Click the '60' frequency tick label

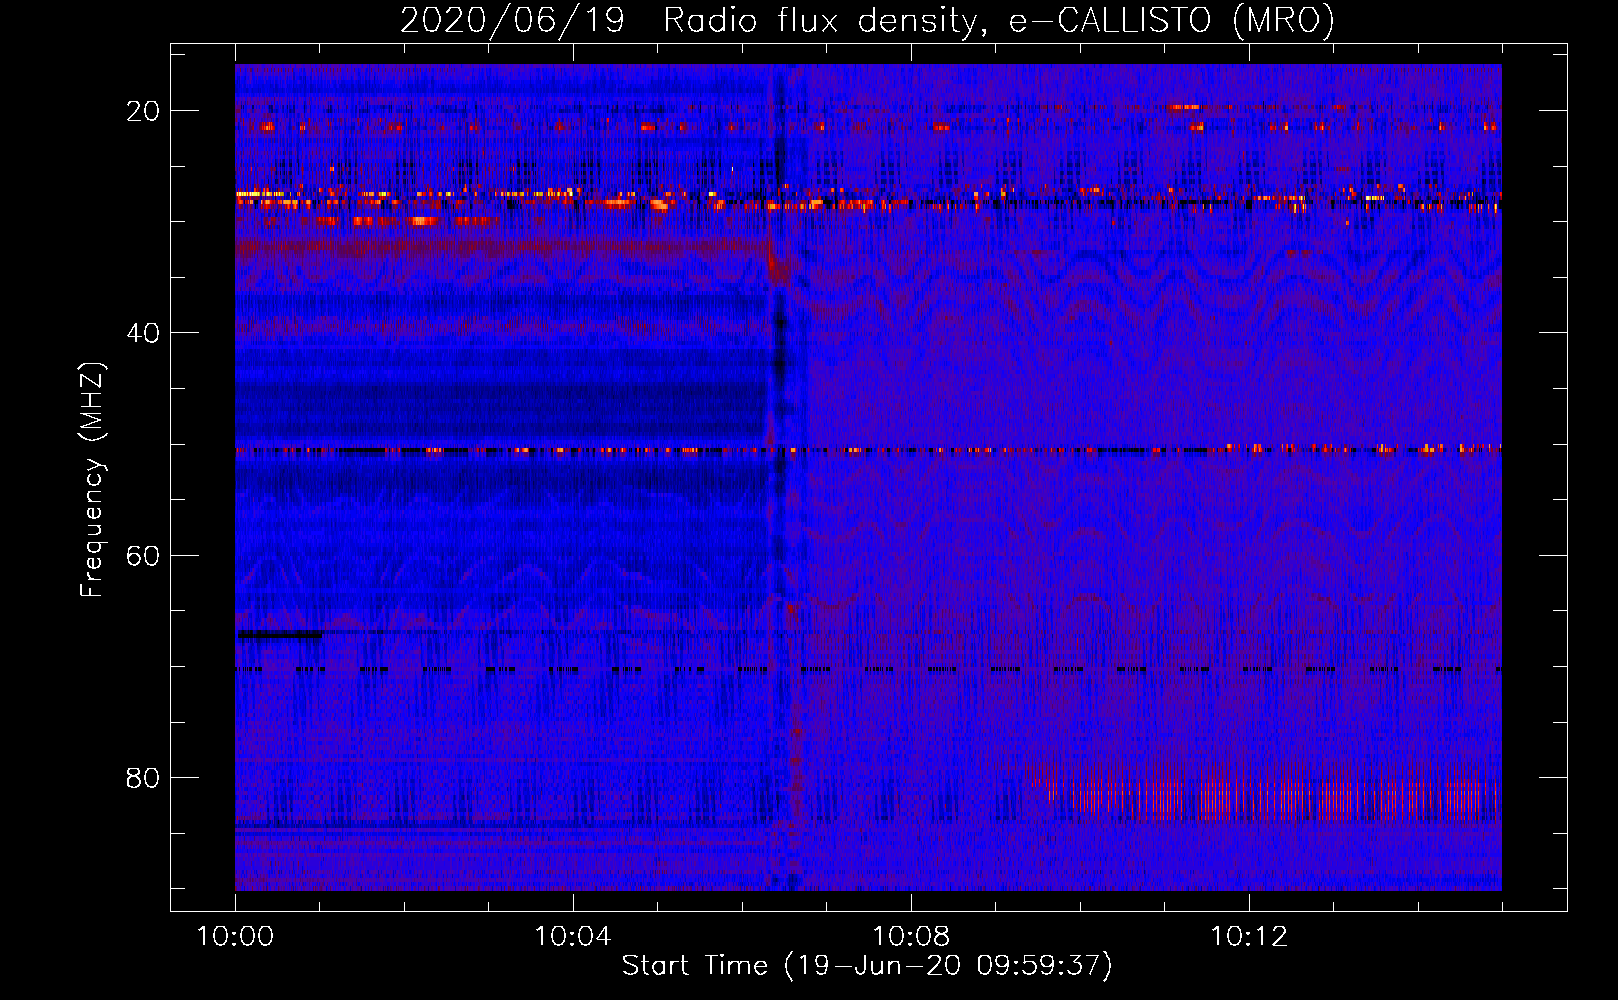click(x=144, y=555)
